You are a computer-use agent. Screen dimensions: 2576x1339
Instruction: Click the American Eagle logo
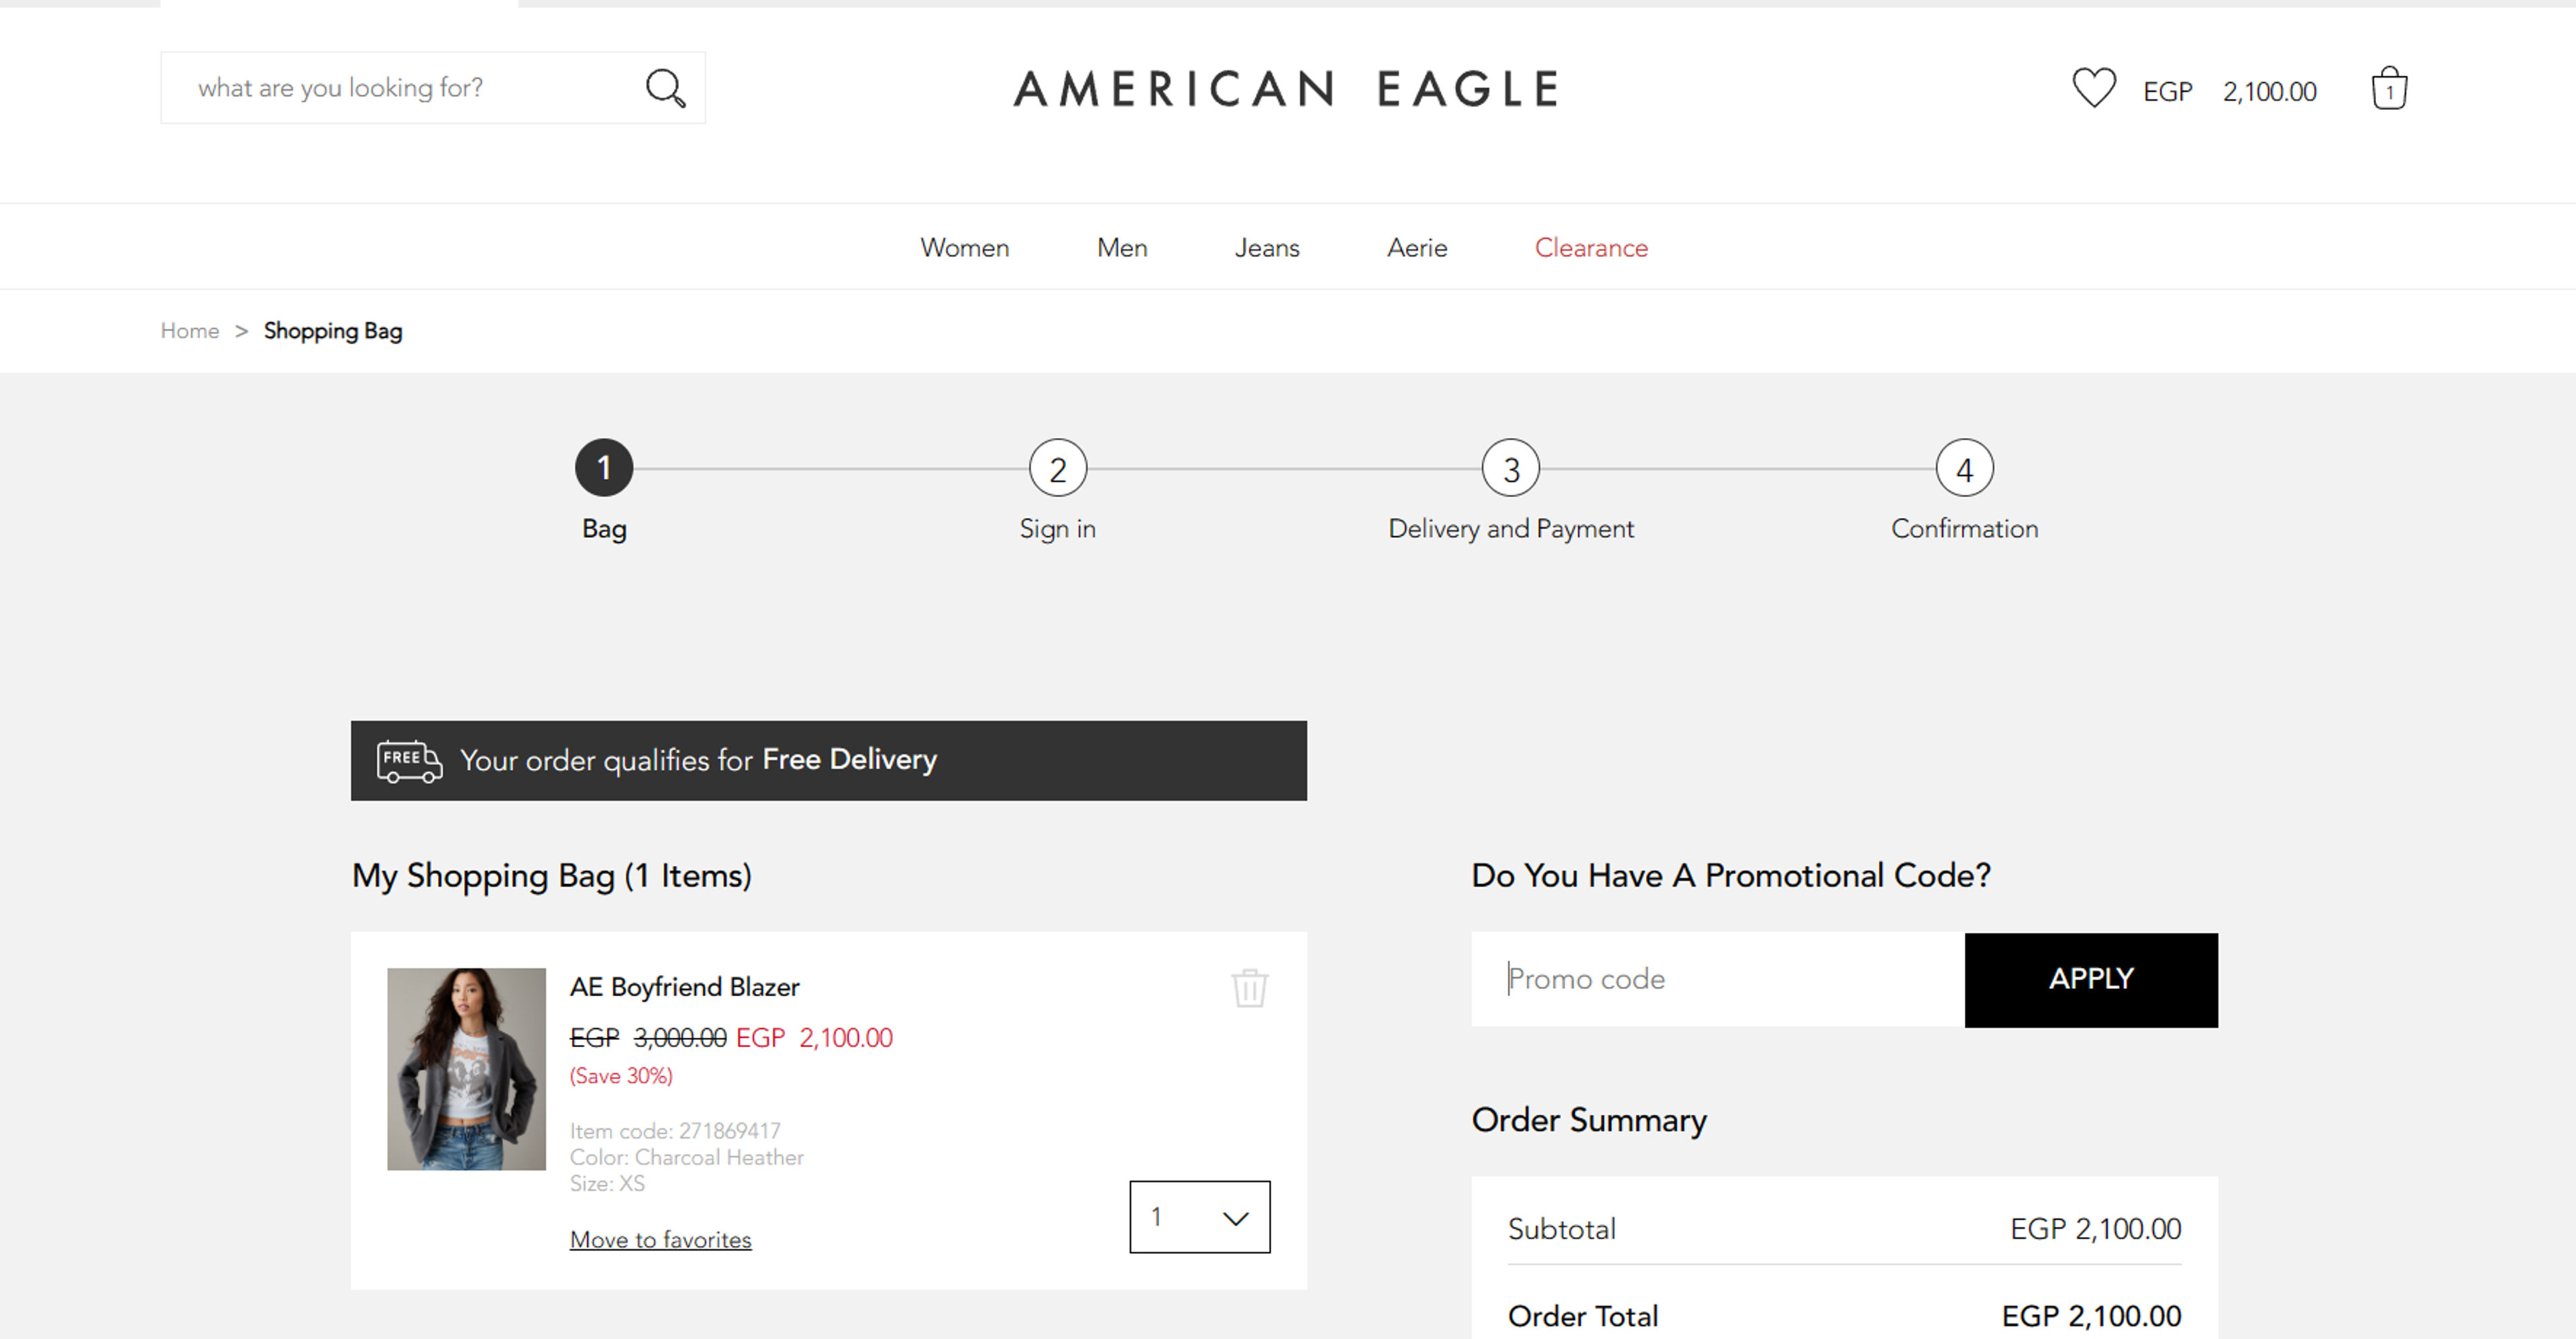point(1286,89)
